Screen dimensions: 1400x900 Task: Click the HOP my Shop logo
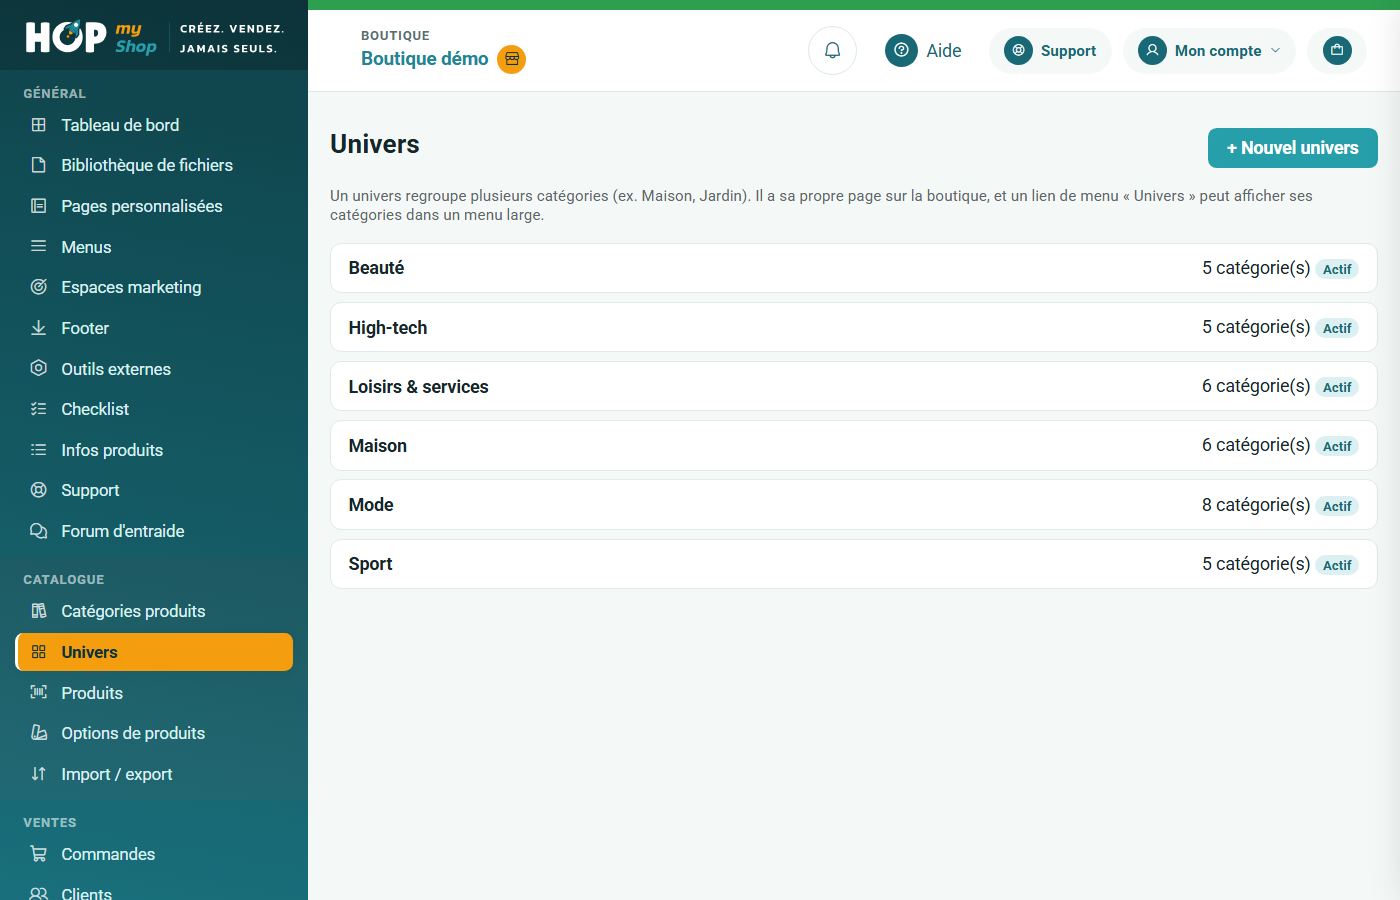pos(91,38)
